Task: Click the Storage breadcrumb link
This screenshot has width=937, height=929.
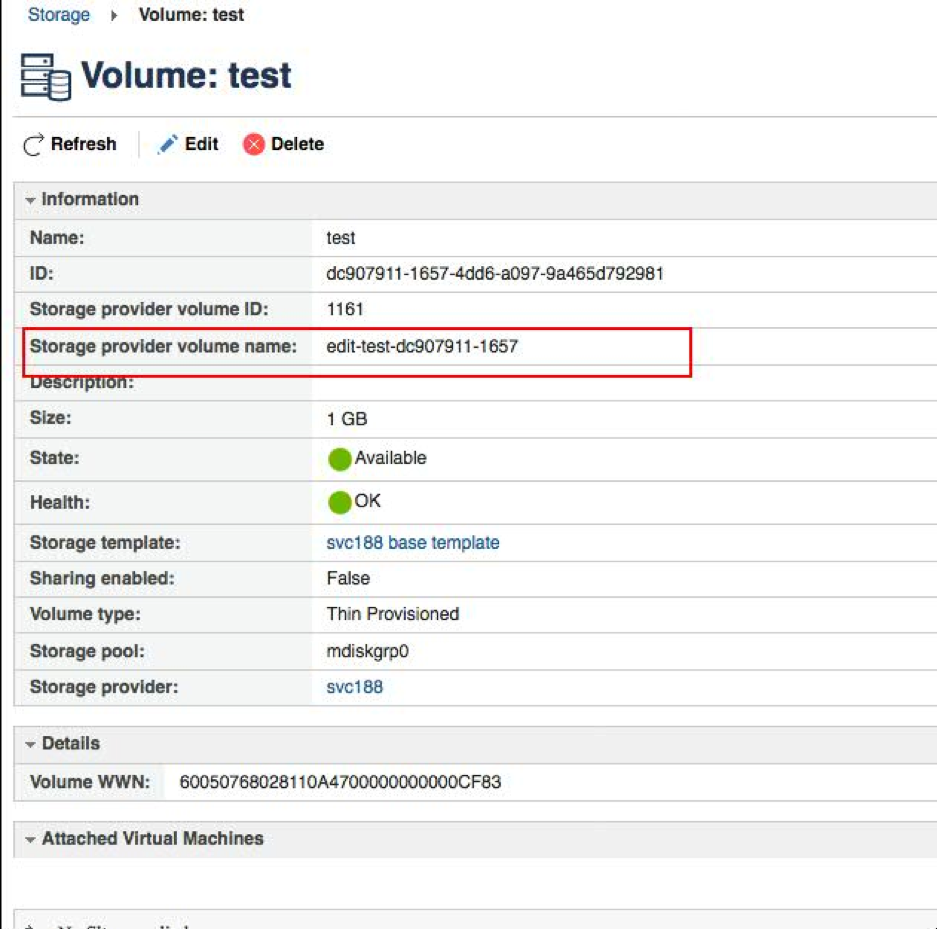Action: [59, 14]
